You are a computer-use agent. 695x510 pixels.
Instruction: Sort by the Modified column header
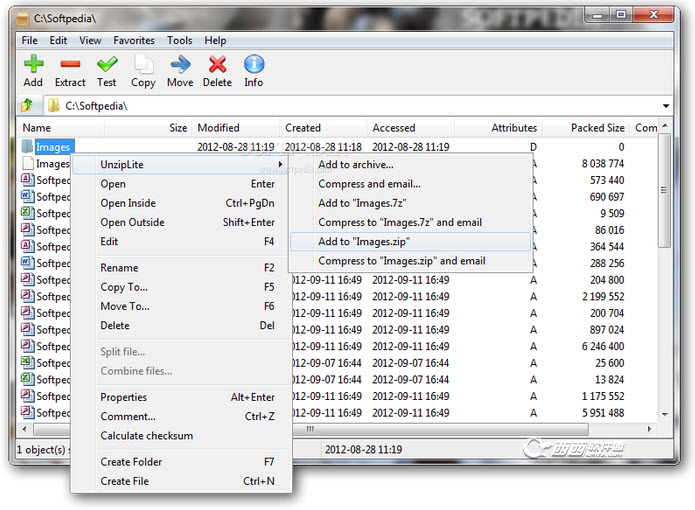coord(219,128)
